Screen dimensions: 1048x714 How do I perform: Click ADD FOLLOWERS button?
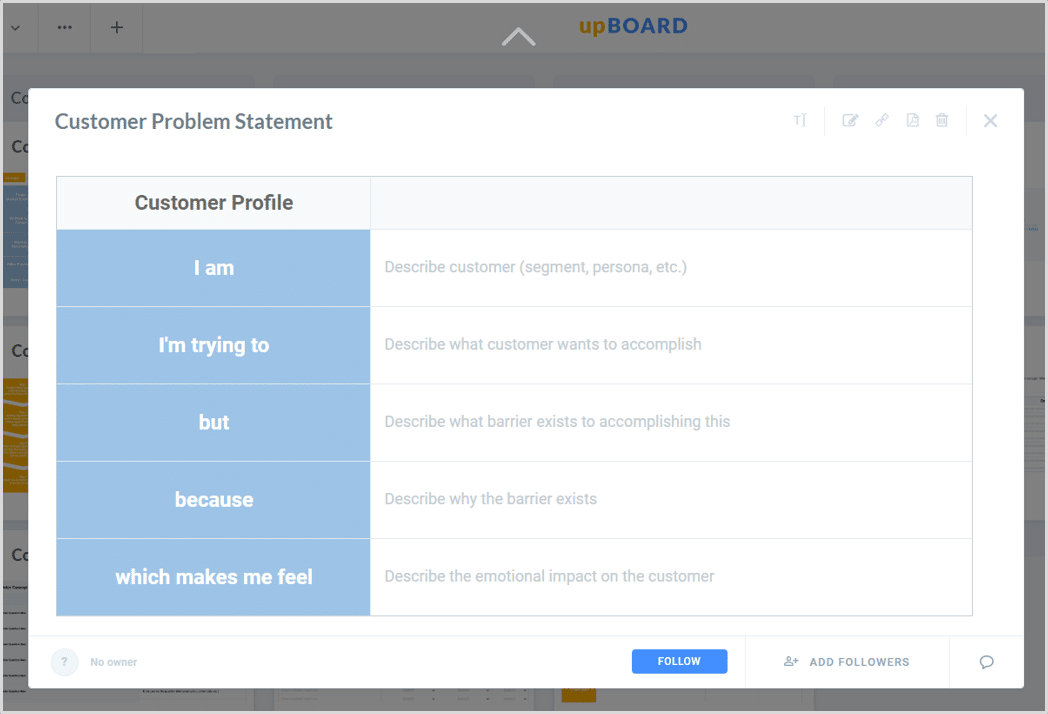(847, 662)
